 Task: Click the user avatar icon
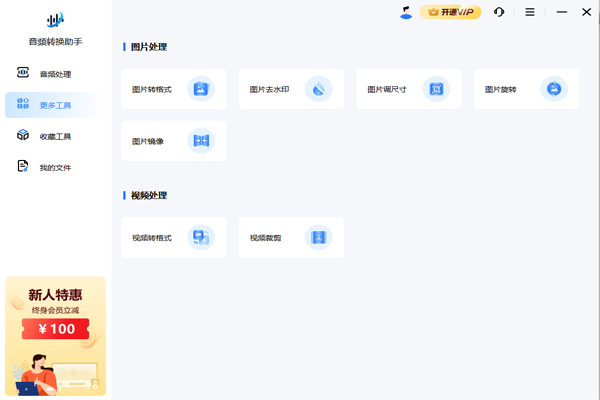click(x=405, y=12)
